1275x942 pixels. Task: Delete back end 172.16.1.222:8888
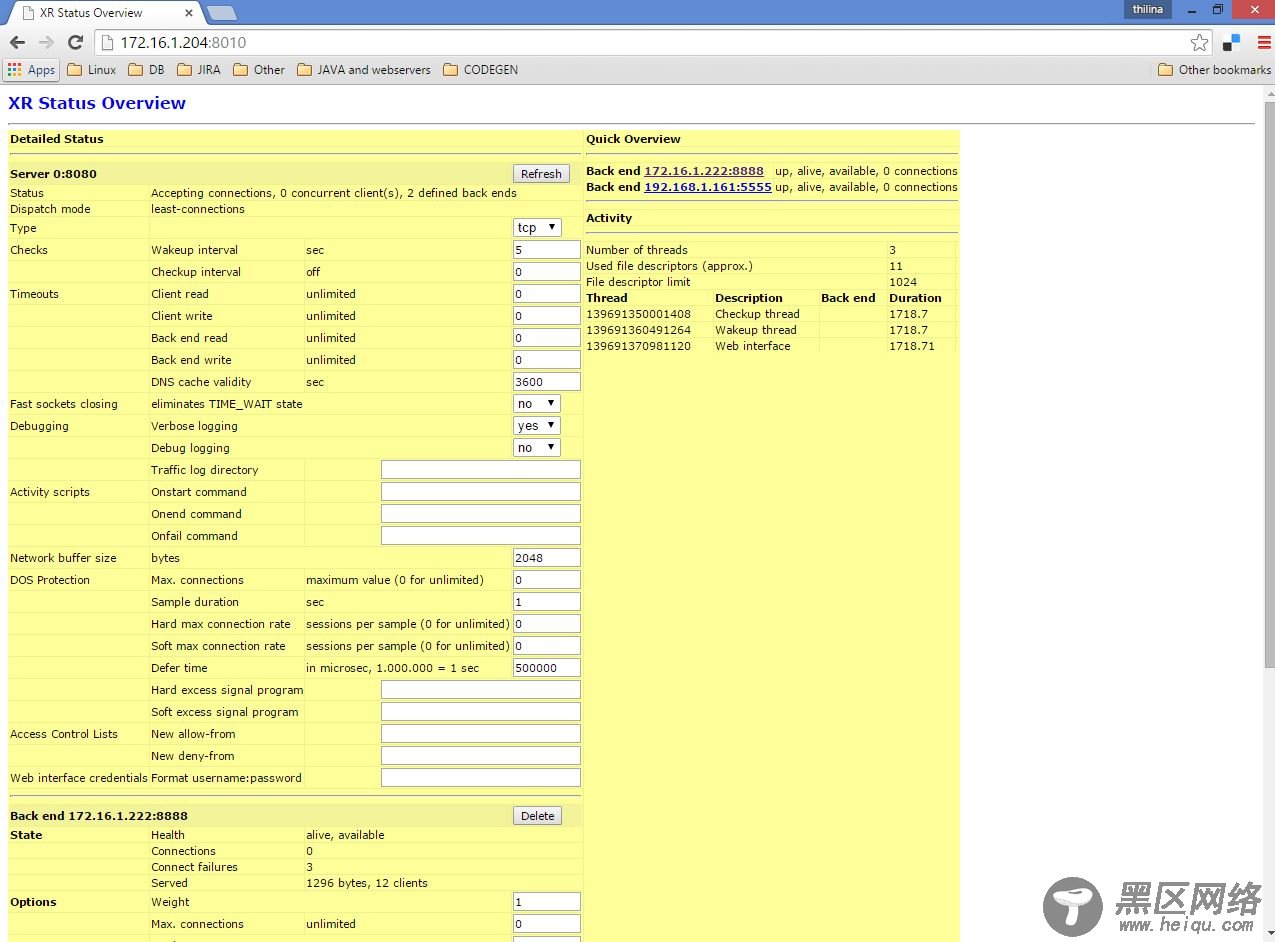pyautogui.click(x=537, y=816)
